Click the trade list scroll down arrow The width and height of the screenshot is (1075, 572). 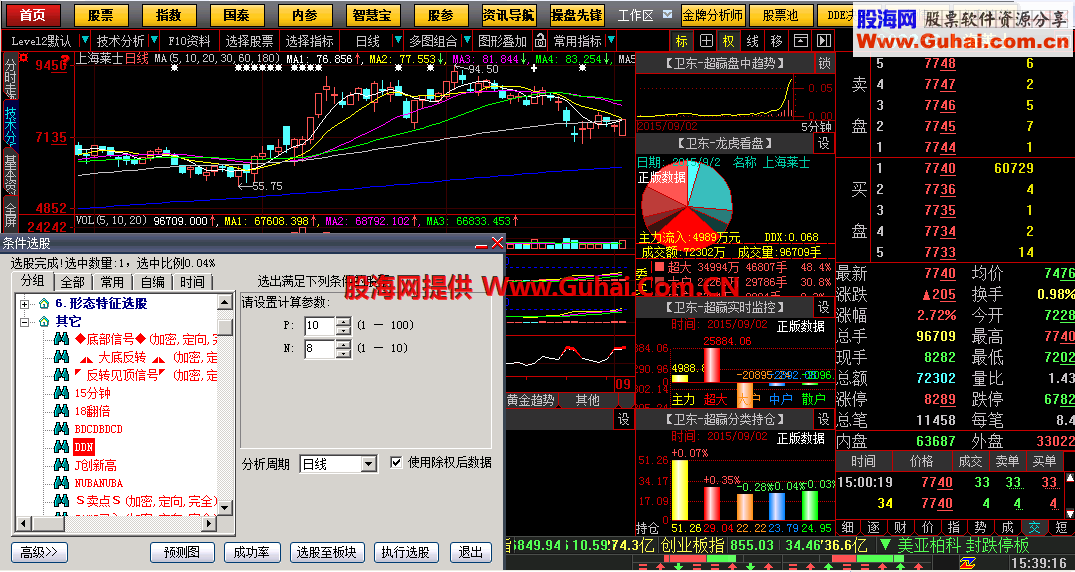[x=1069, y=513]
